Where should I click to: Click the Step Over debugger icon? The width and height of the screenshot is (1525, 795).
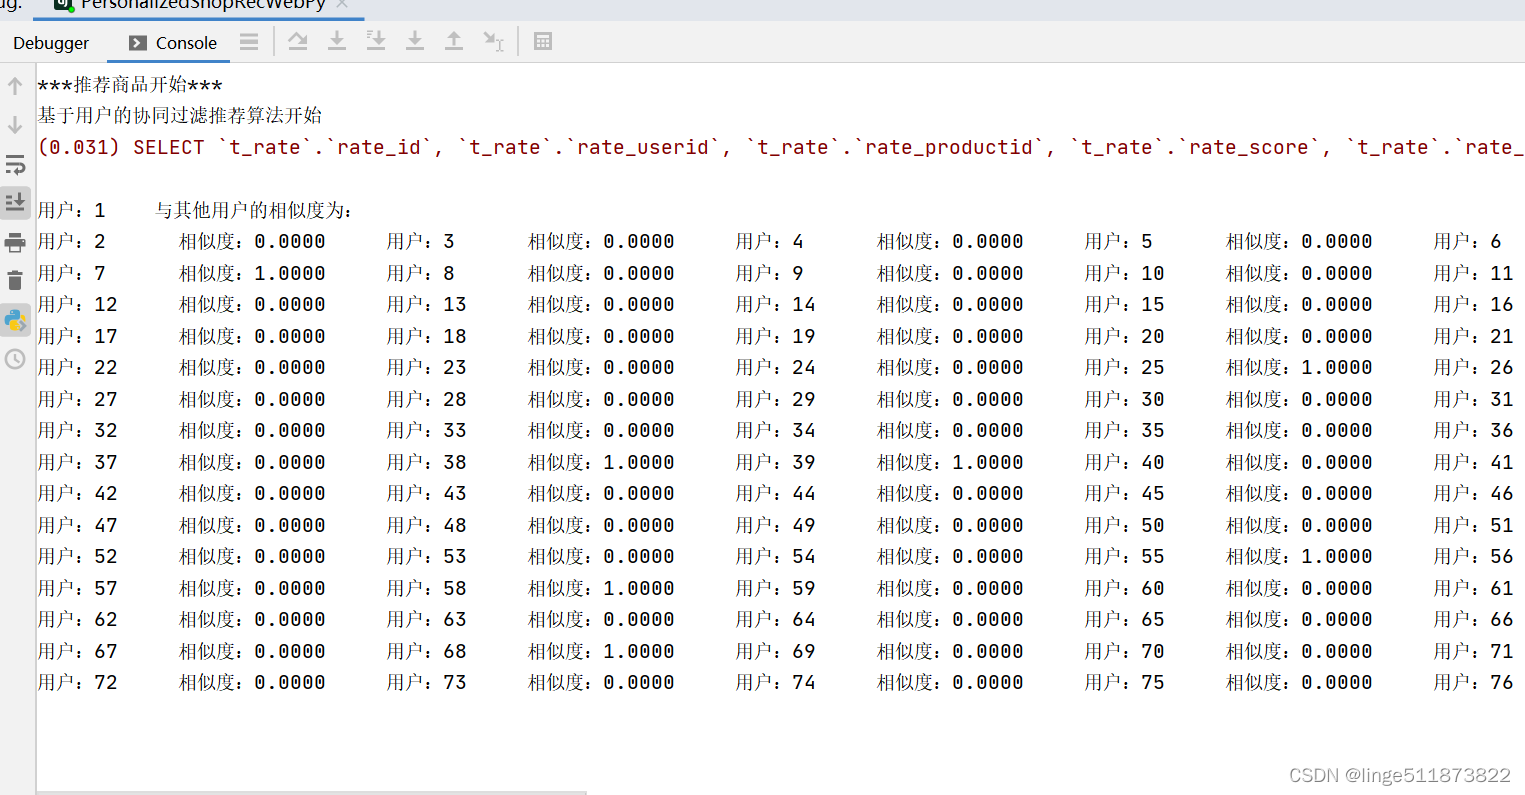pyautogui.click(x=298, y=41)
